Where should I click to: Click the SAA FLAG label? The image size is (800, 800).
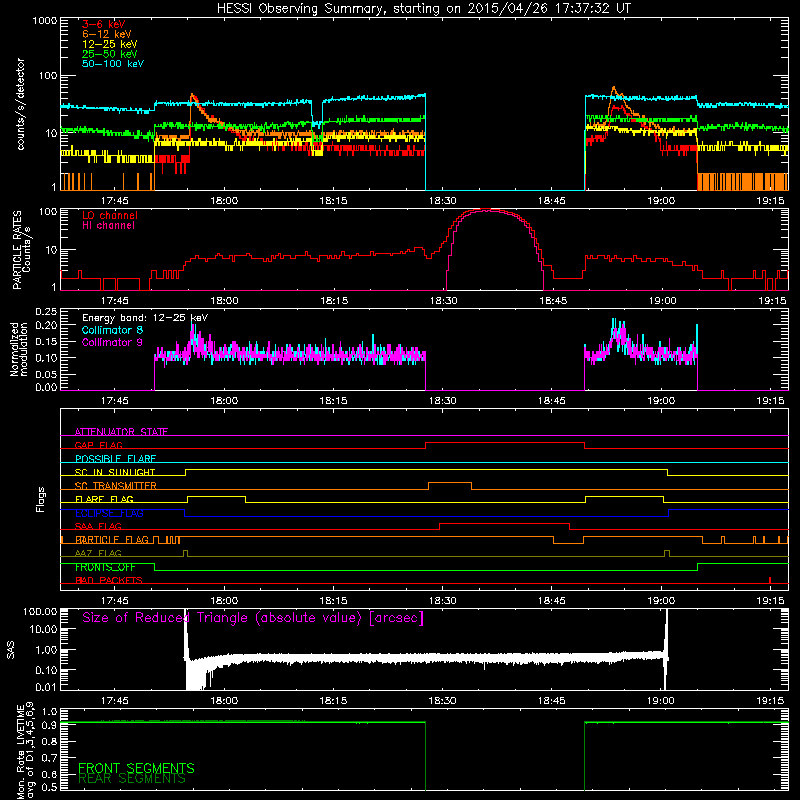tap(98, 526)
